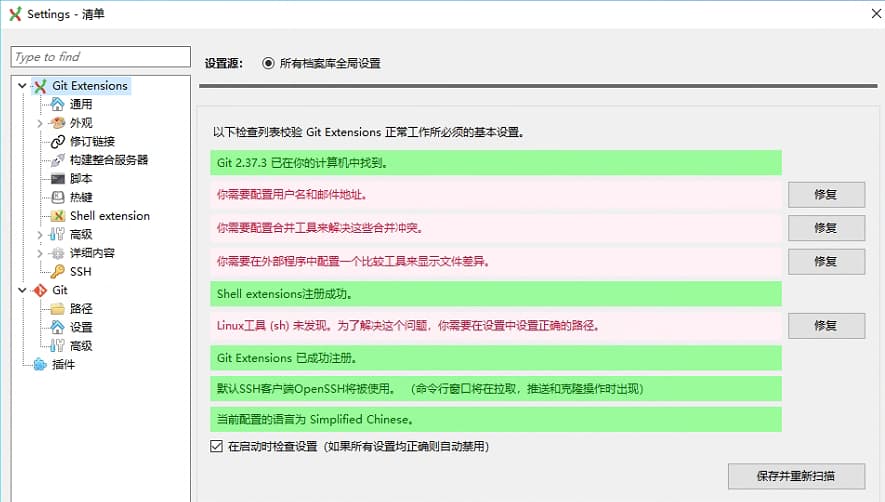885x502 pixels.
Task: Click the key icon next to SSH
Action: point(58,272)
